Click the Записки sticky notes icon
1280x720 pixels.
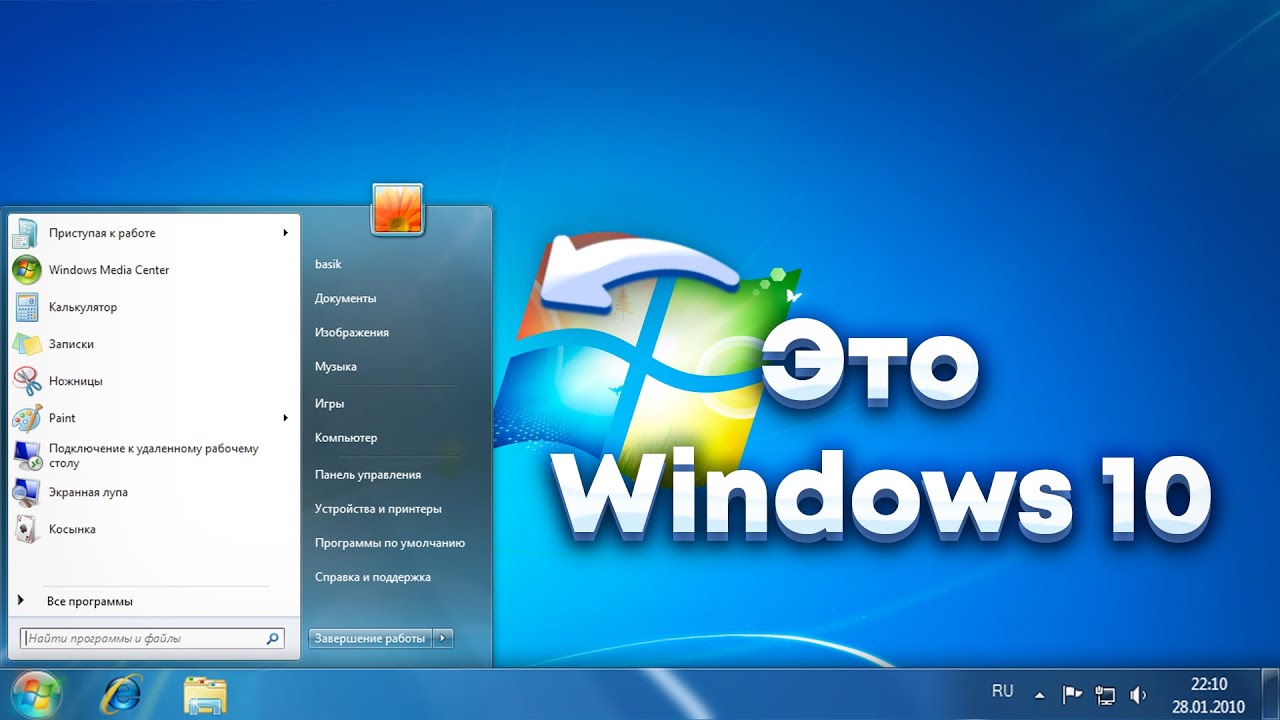[x=25, y=344]
